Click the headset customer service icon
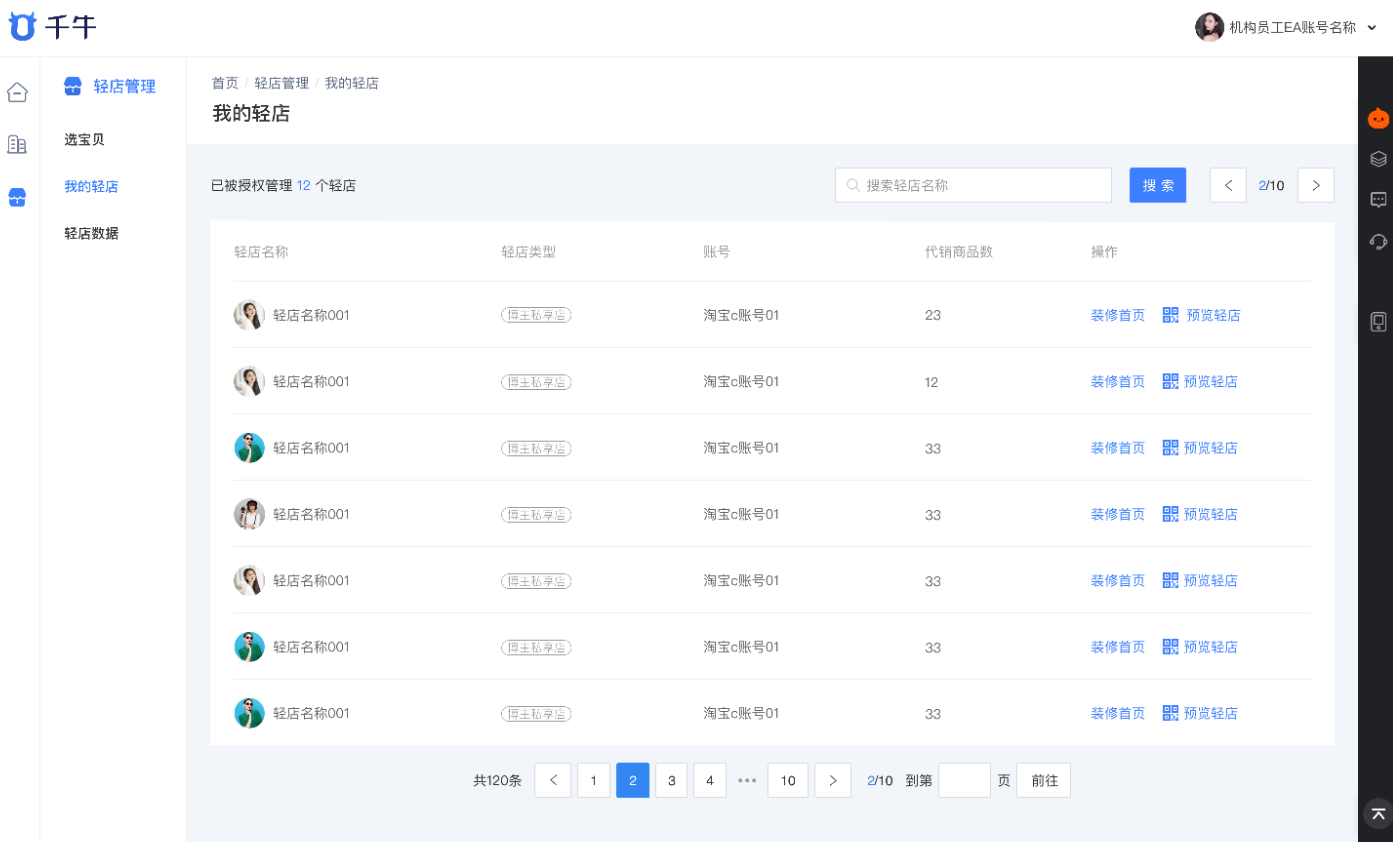 pos(1378,241)
